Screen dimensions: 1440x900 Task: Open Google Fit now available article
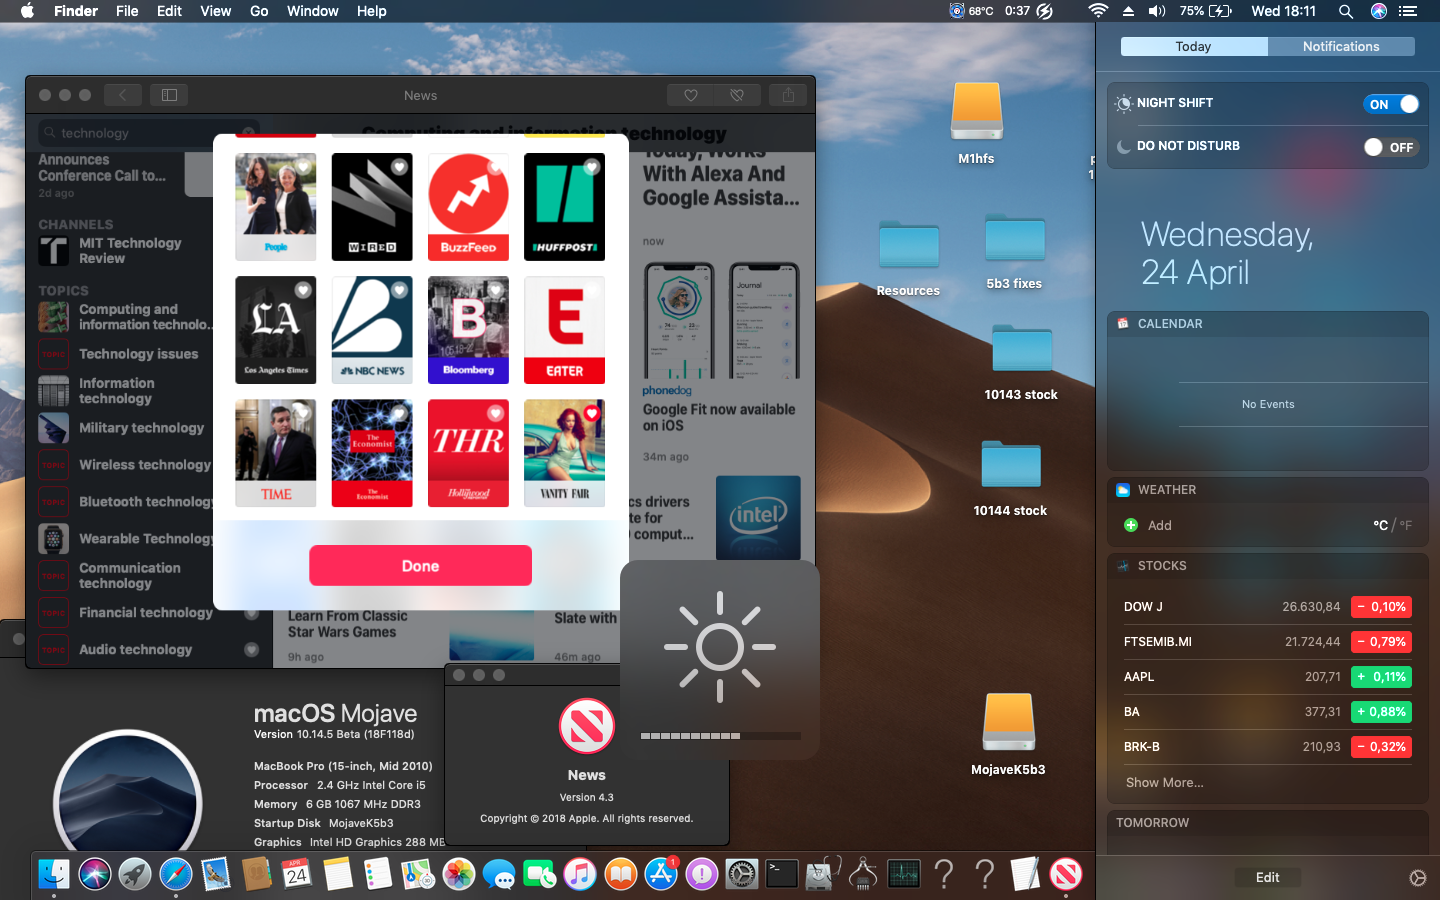tap(719, 417)
